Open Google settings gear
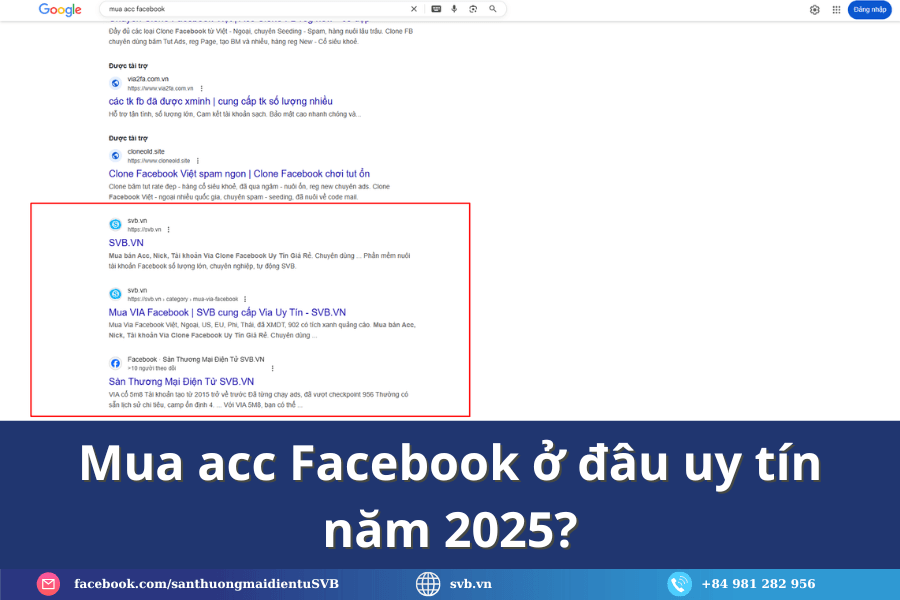Screen dimensions: 900x600 click(x=814, y=10)
